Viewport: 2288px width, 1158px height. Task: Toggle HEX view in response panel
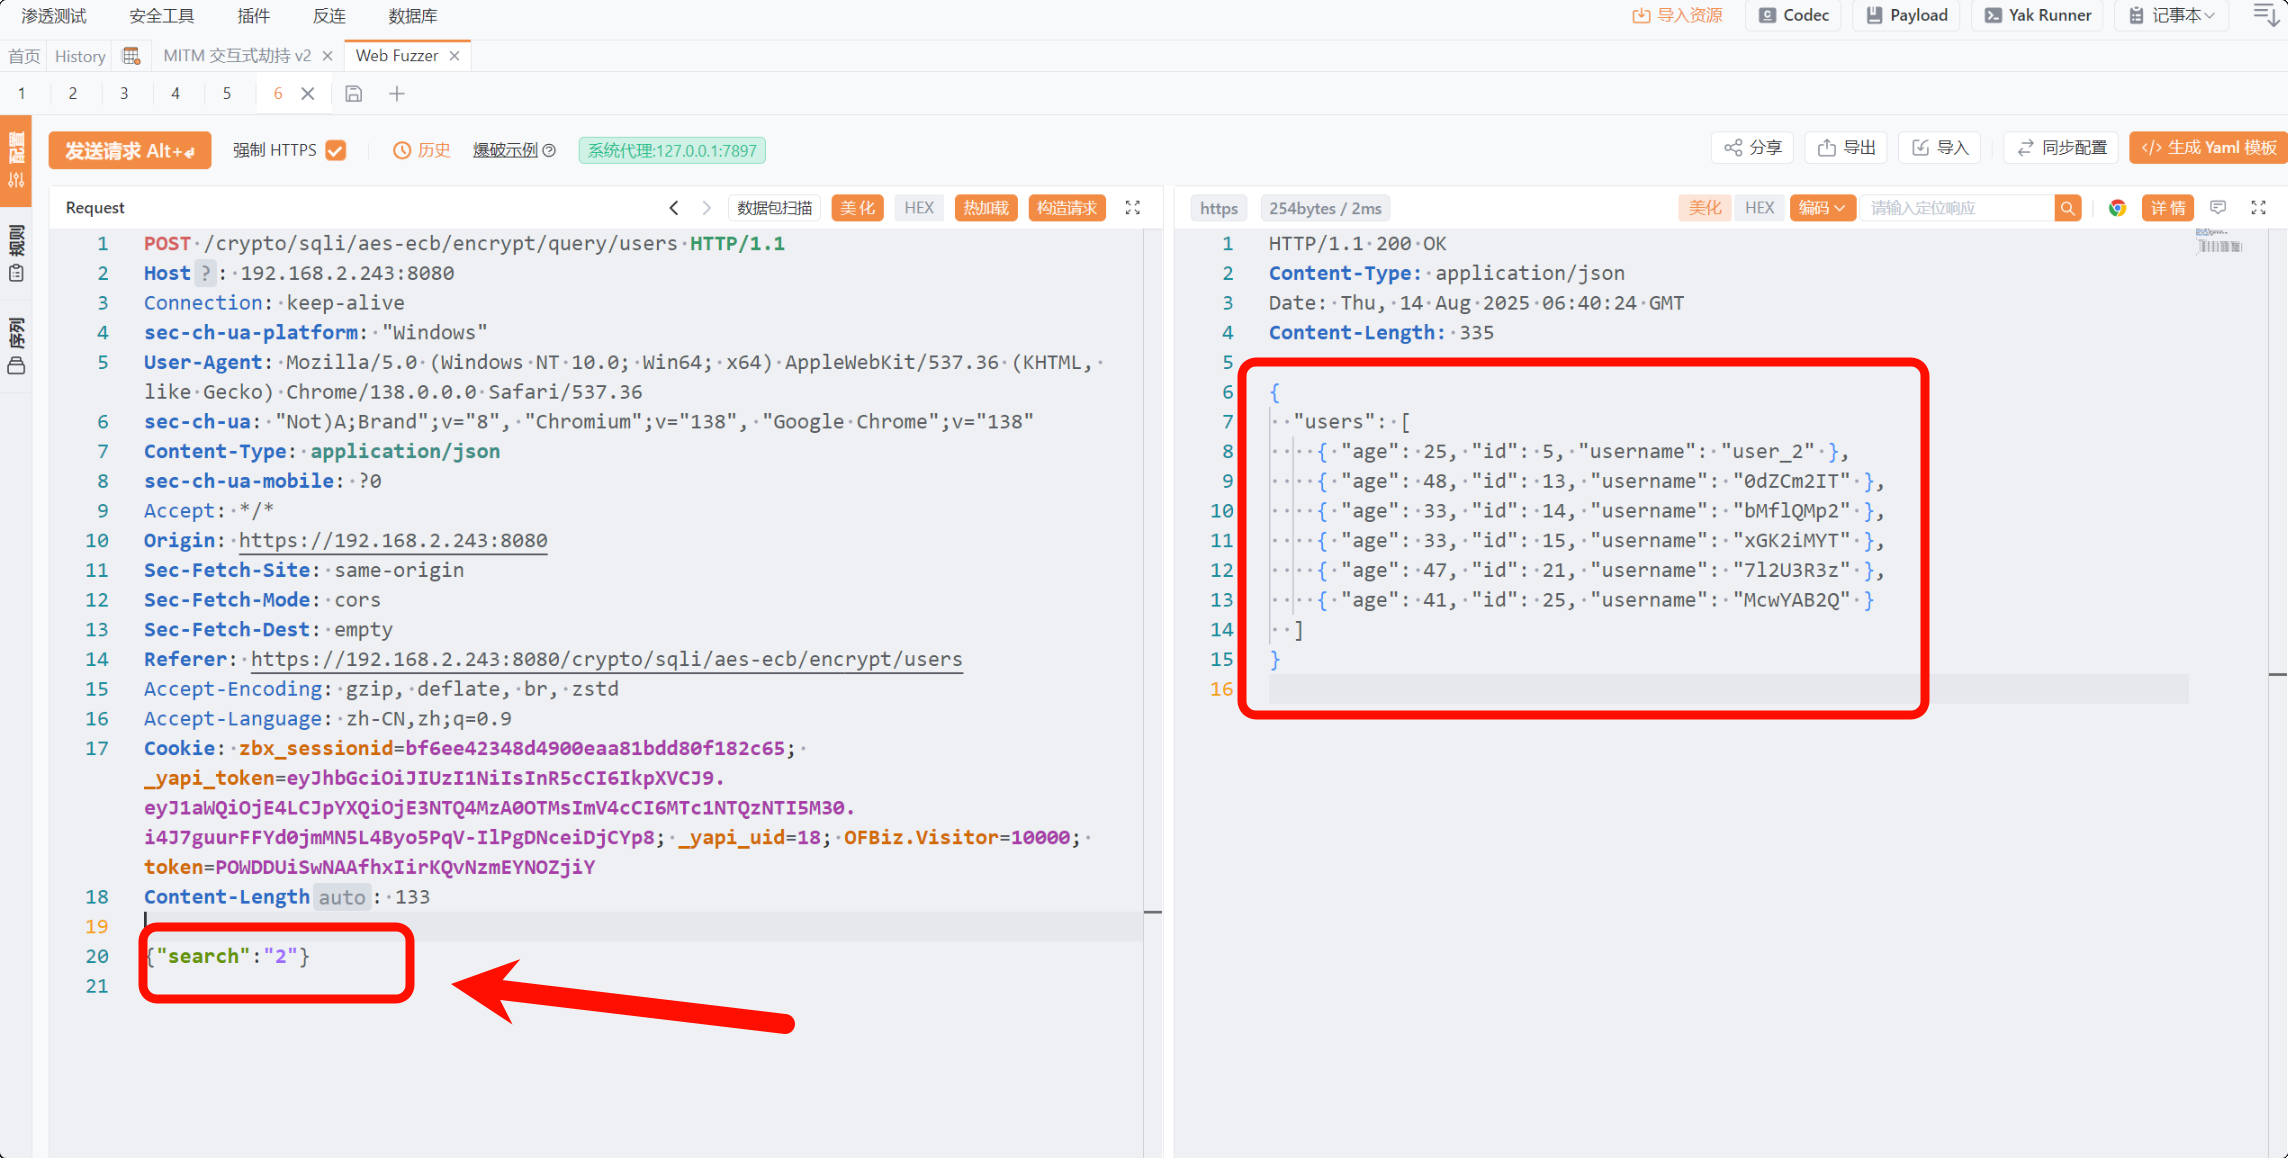coord(1759,208)
